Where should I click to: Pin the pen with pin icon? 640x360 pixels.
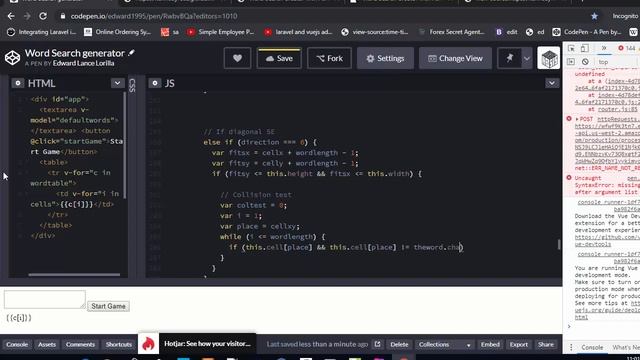point(509,58)
